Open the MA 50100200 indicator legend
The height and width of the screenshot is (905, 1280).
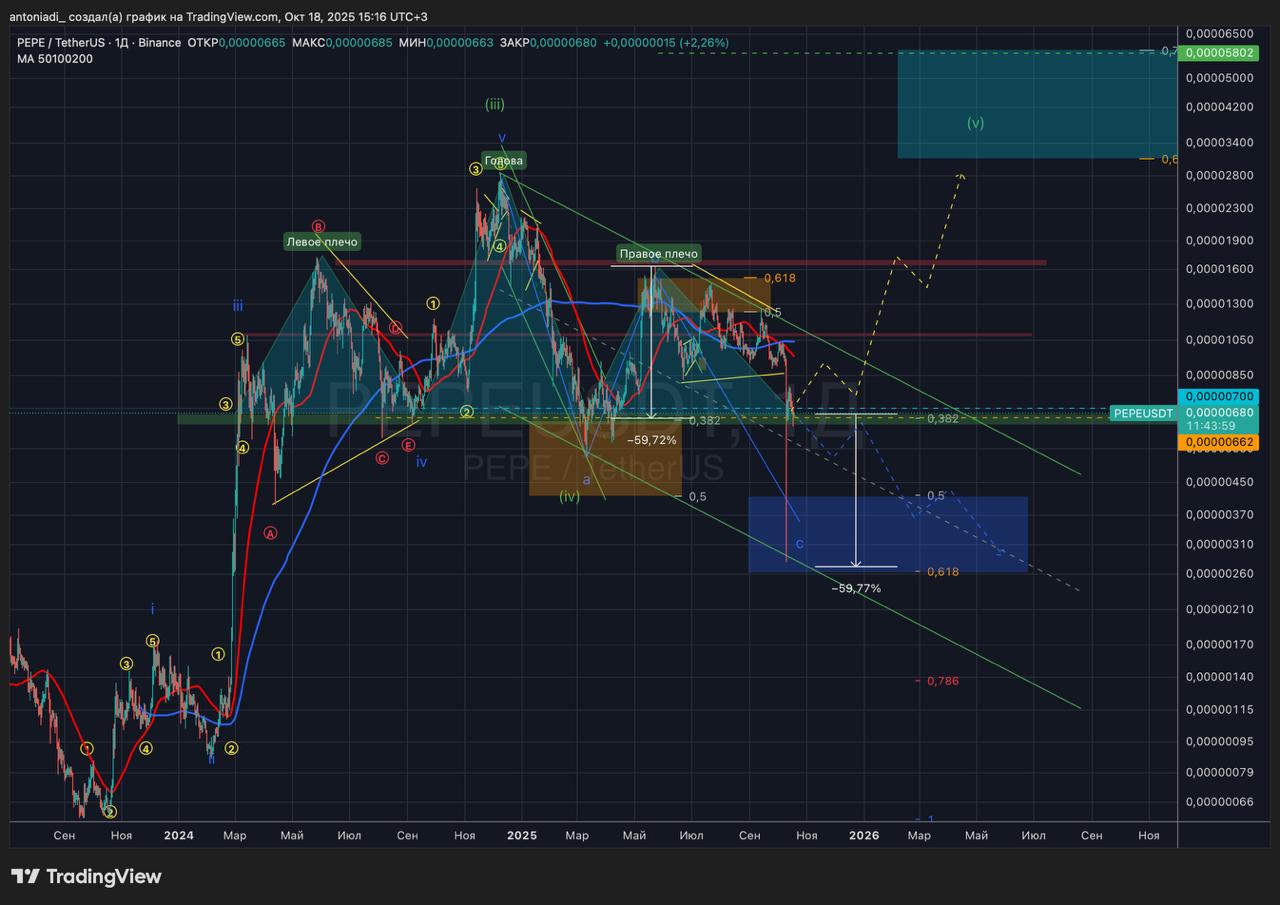tap(55, 59)
